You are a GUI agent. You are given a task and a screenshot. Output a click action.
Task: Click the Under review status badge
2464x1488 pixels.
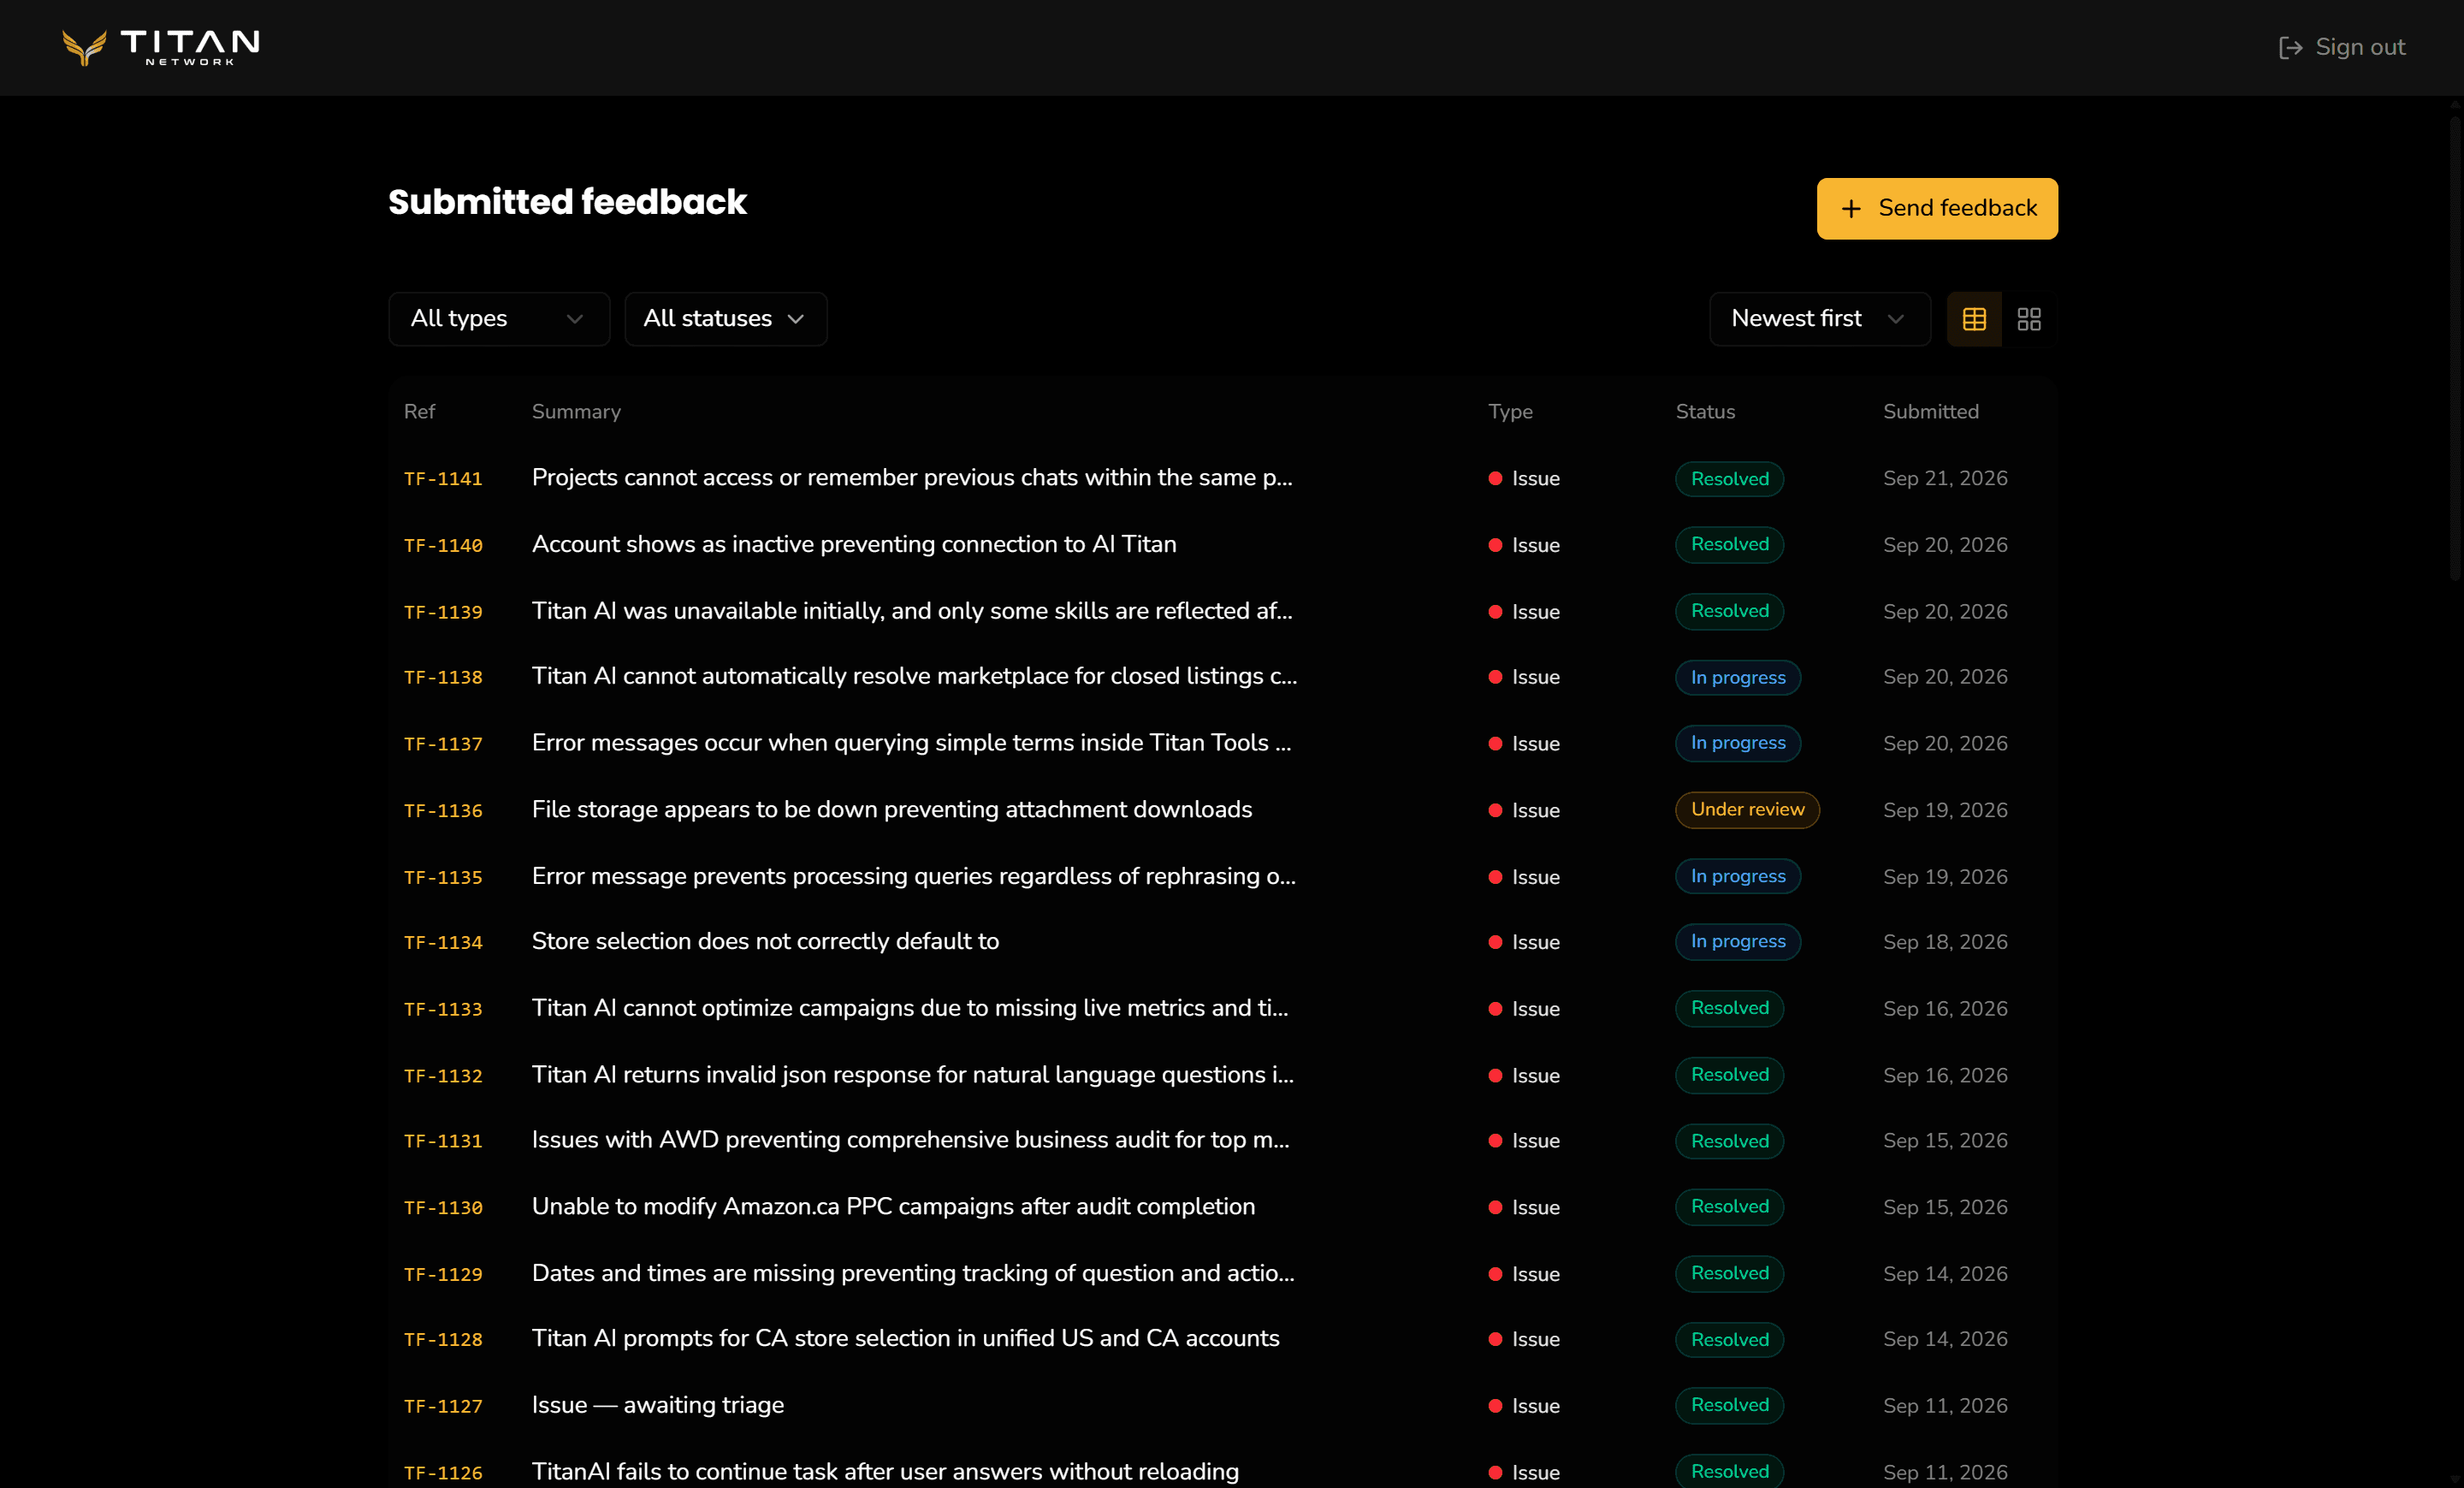(x=1747, y=809)
